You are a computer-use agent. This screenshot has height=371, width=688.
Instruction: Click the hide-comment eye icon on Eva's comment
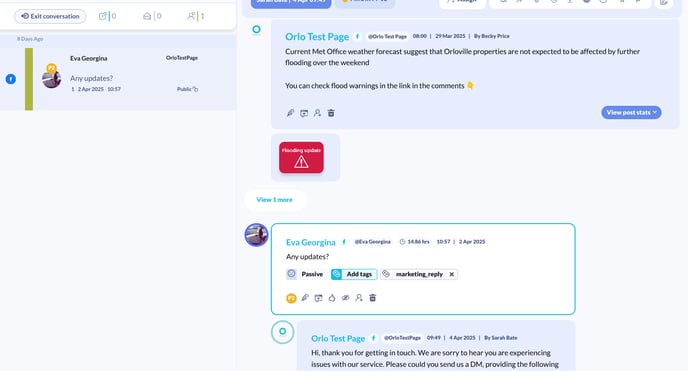(x=345, y=298)
